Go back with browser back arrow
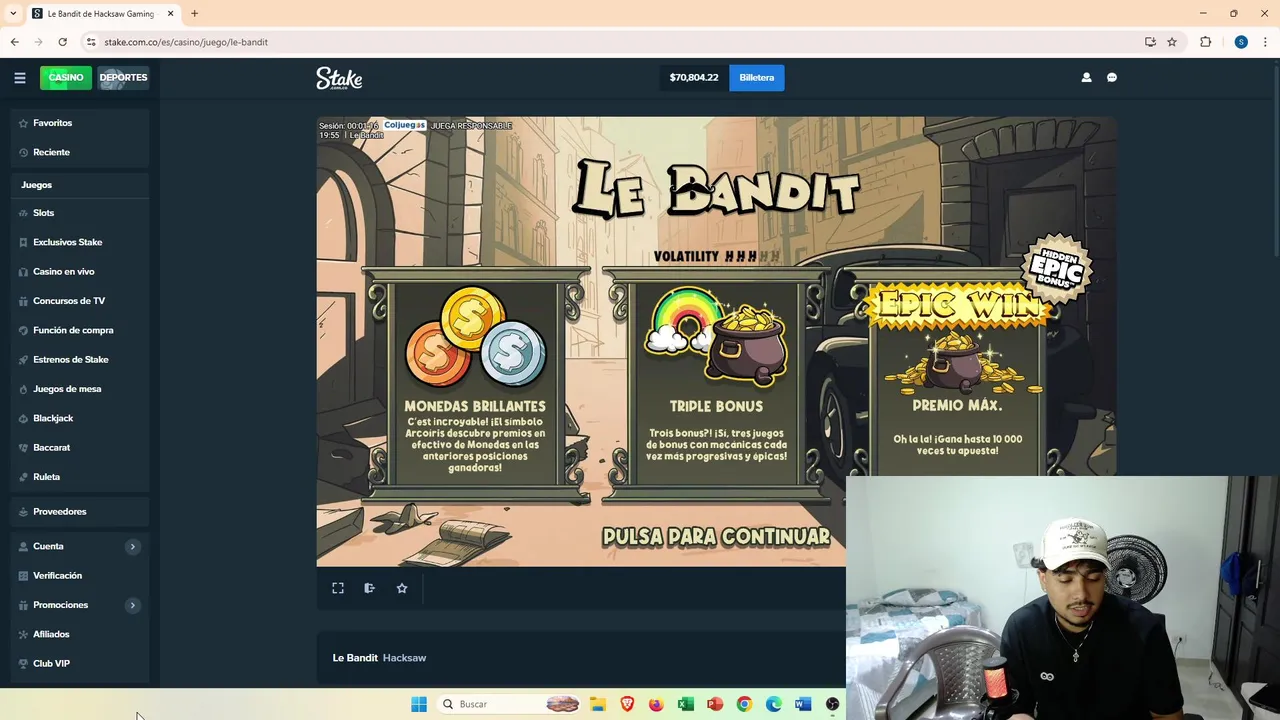 coord(14,42)
